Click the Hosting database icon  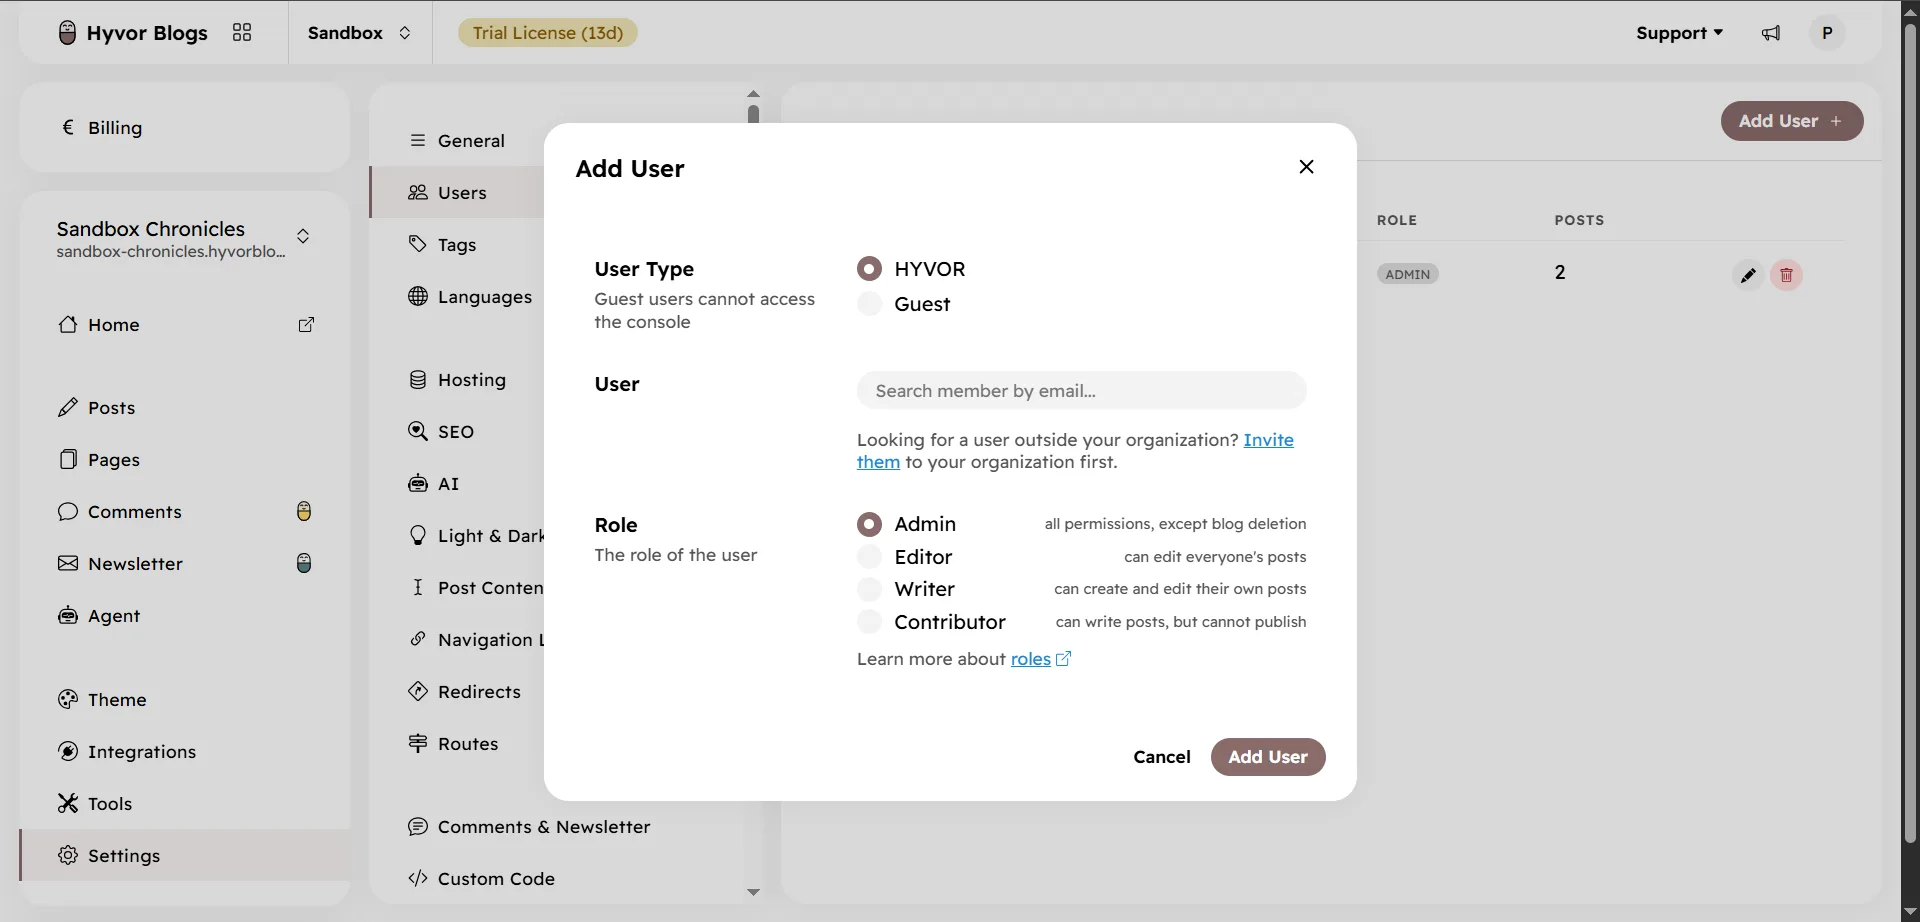[x=418, y=379]
